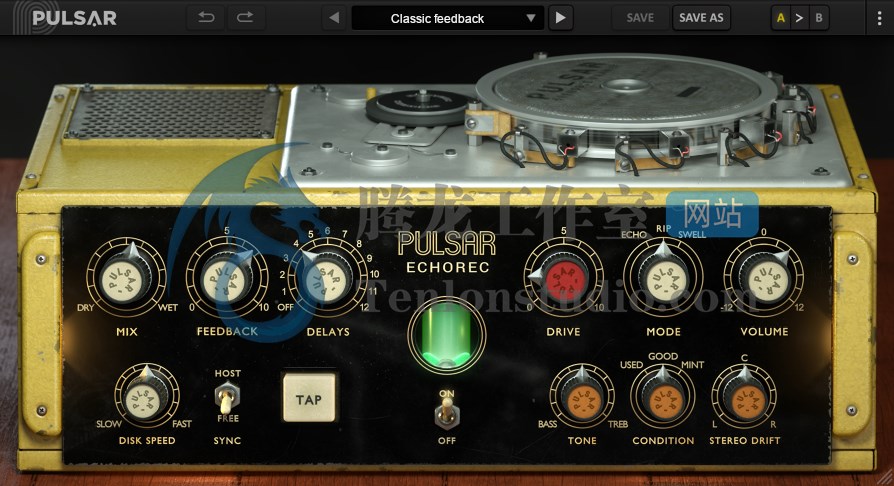Adjust the DISK SPEED knob
The height and width of the screenshot is (486, 894).
click(147, 397)
